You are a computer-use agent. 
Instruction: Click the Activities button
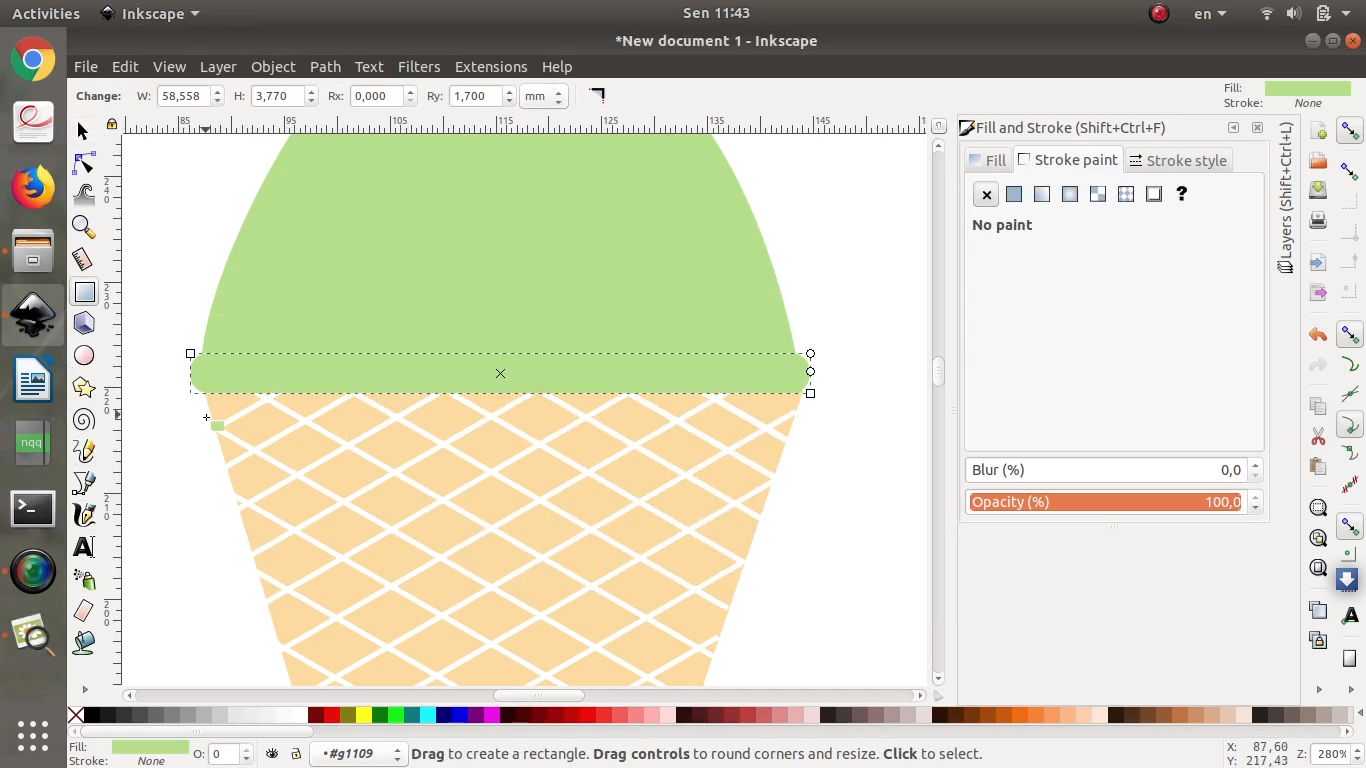(46, 13)
